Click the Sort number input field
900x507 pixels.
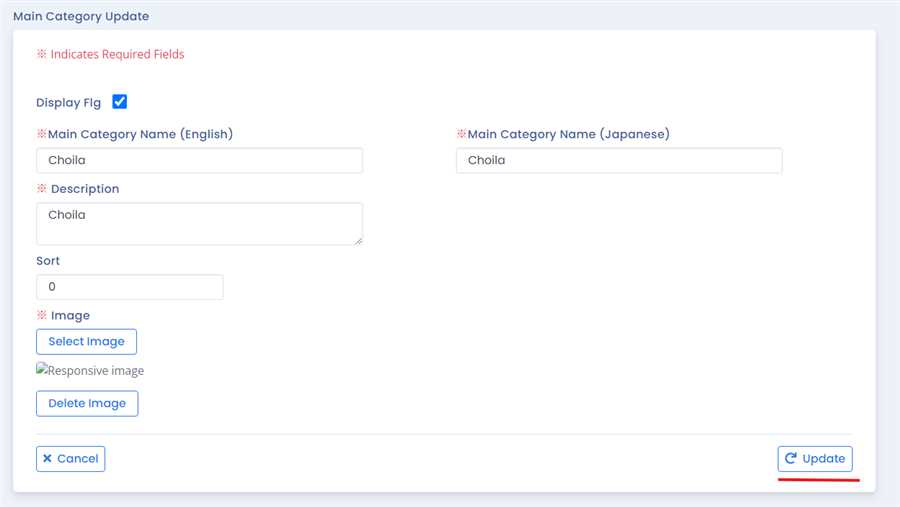point(129,287)
